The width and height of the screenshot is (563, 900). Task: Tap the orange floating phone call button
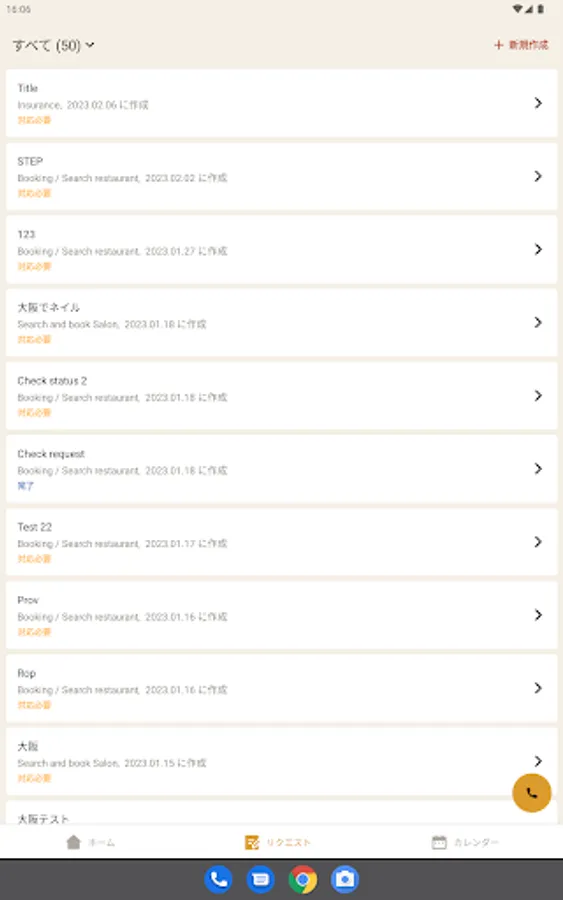(x=531, y=793)
